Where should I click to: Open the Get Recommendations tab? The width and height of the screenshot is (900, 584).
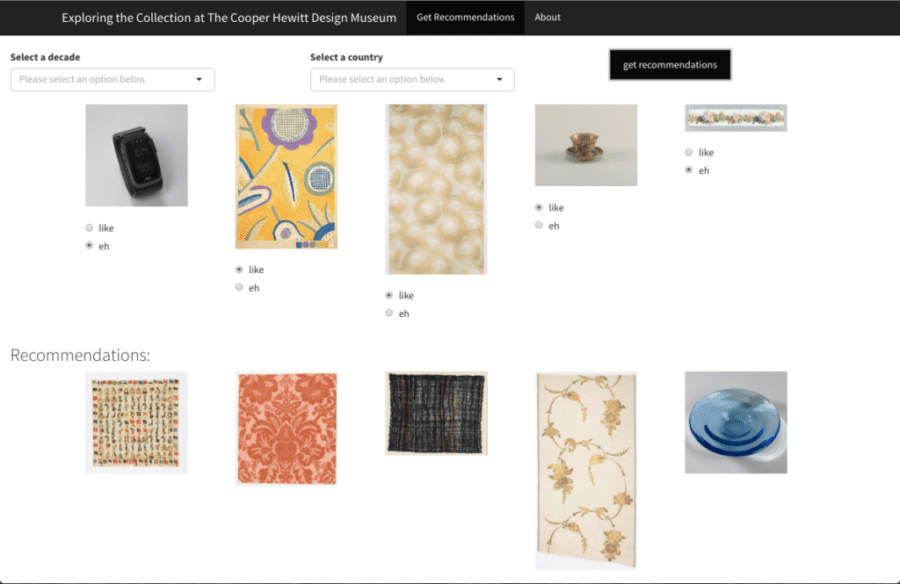click(465, 17)
